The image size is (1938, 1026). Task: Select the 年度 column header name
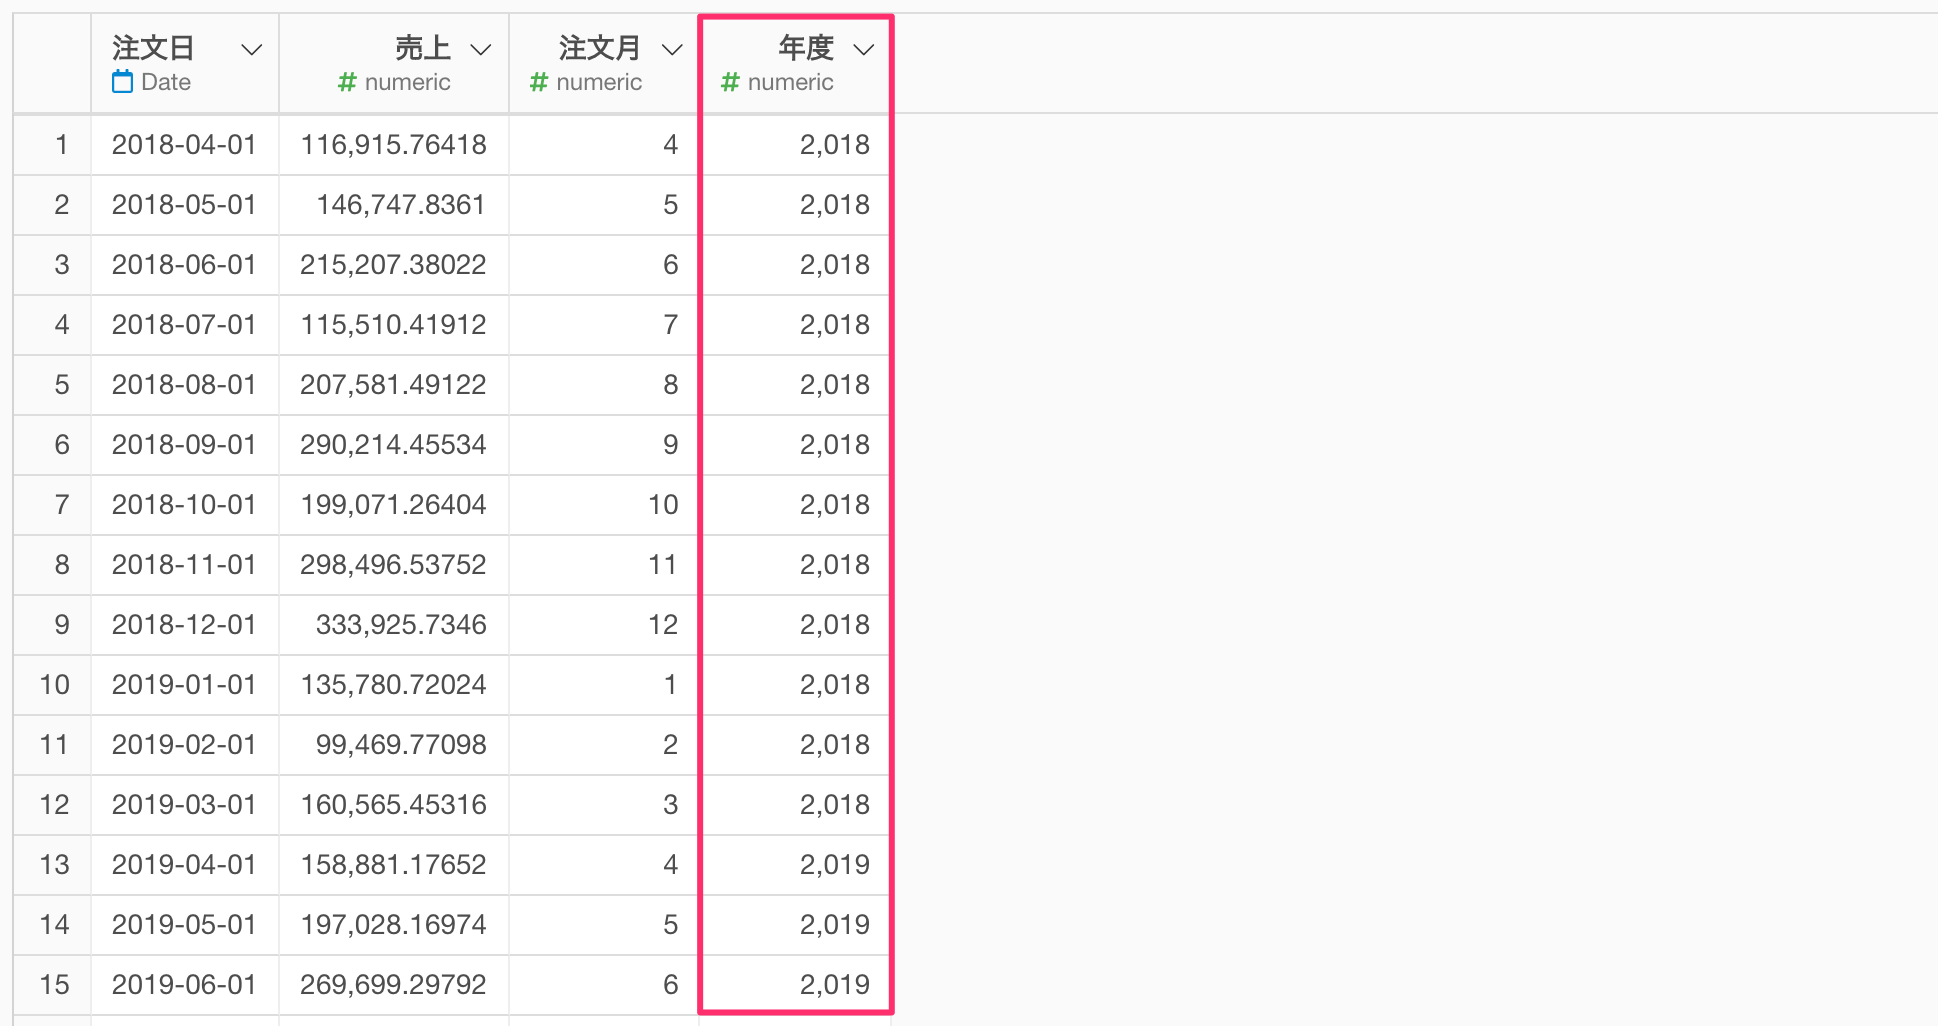tap(806, 47)
